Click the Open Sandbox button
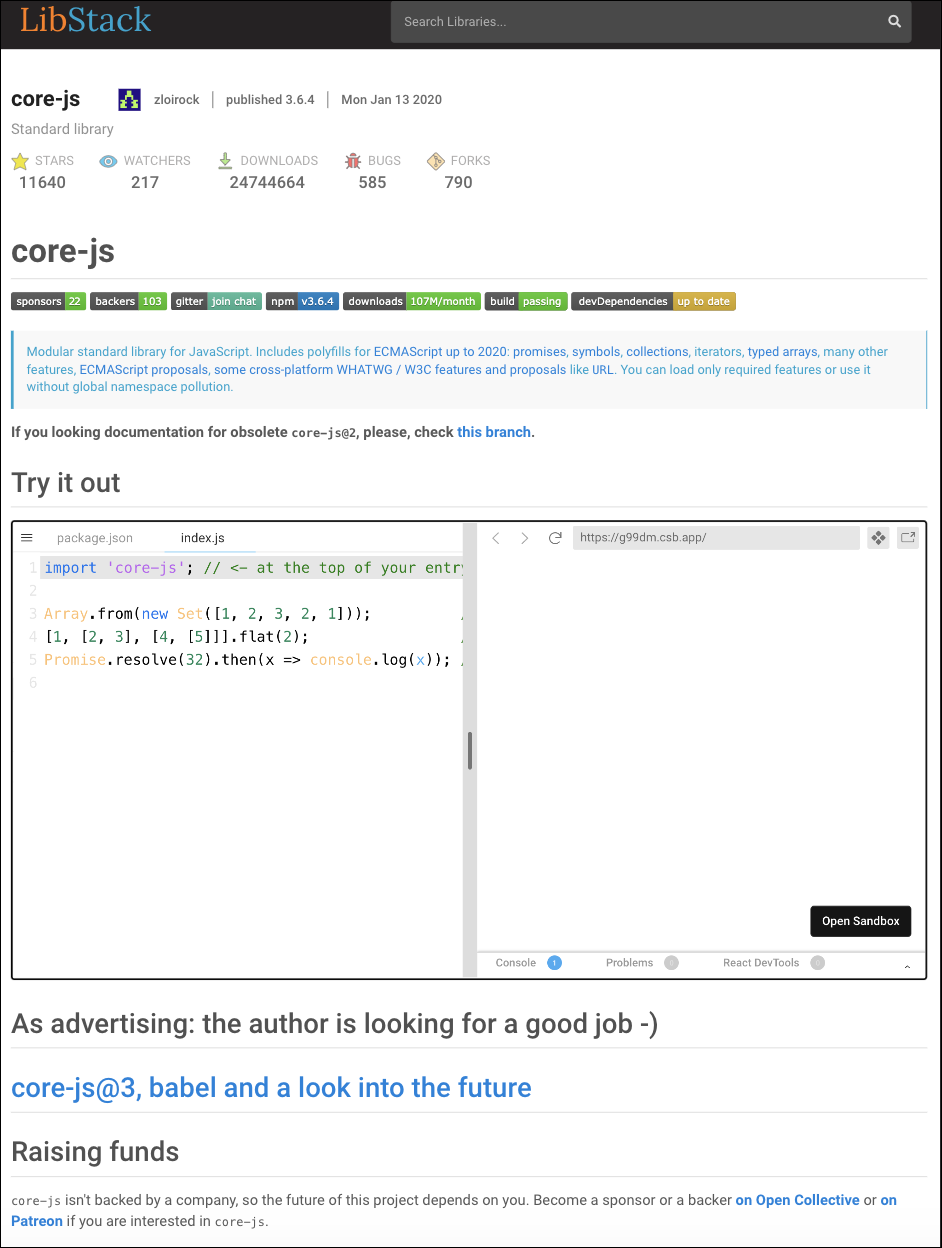Screen dimensions: 942x1248 [860, 921]
